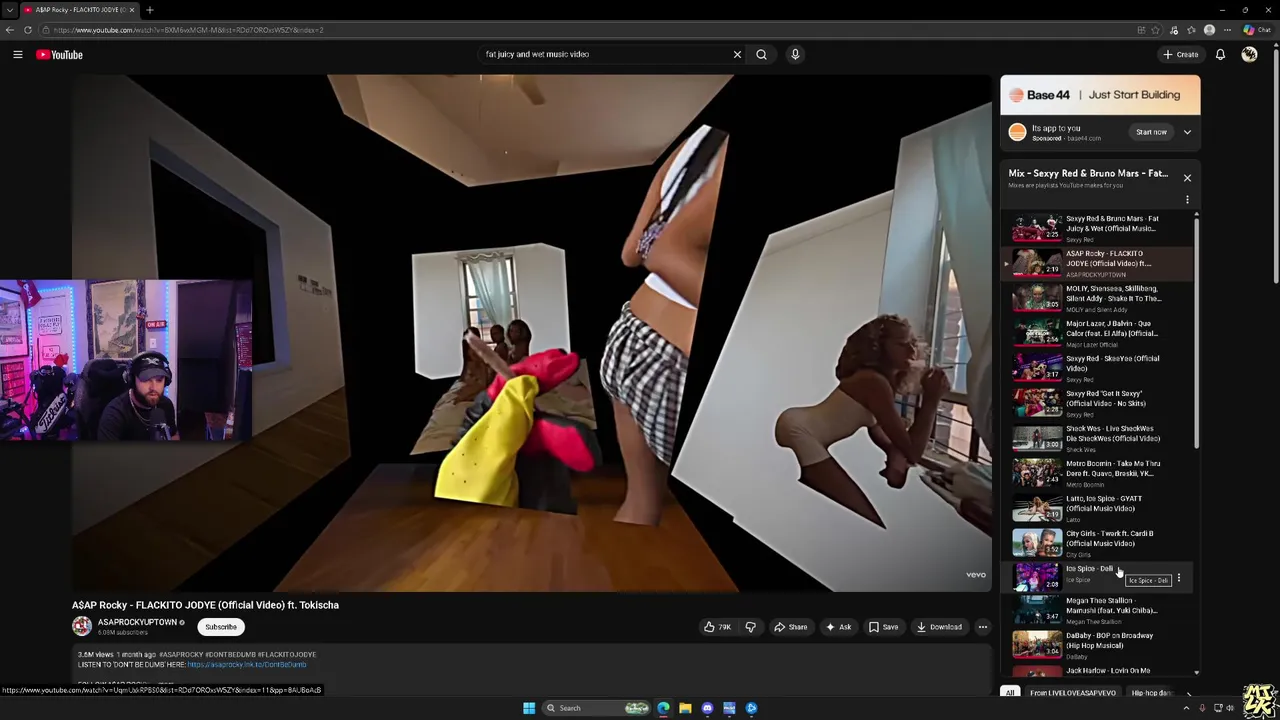Open account avatar menu
Viewport: 1280px width, 720px height.
(x=1249, y=55)
